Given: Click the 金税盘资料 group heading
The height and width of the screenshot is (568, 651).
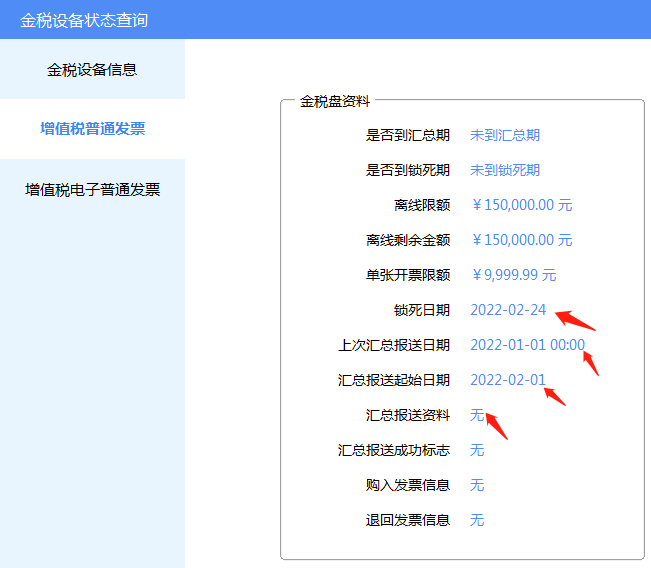Looking at the screenshot, I should click(335, 101).
